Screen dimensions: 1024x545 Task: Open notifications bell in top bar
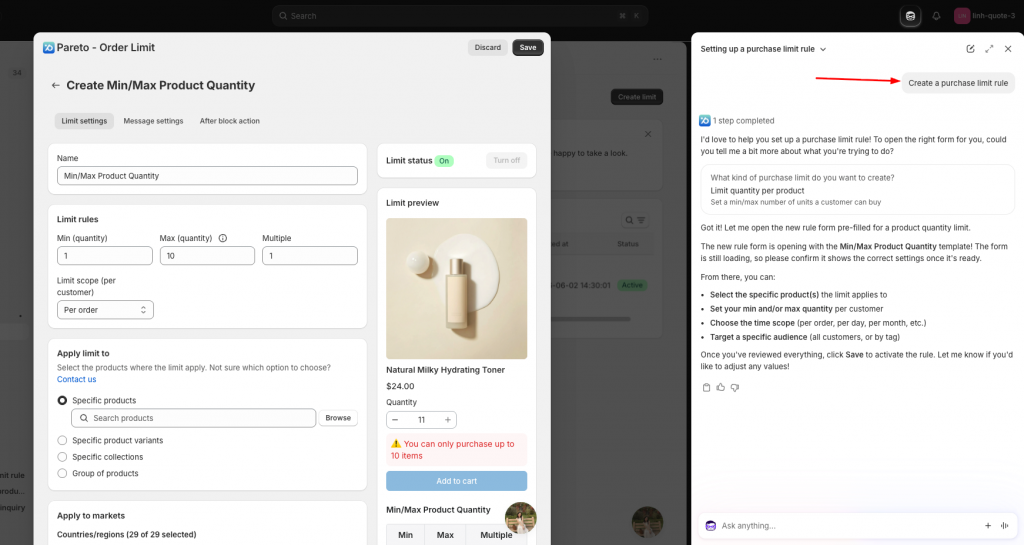pos(936,16)
